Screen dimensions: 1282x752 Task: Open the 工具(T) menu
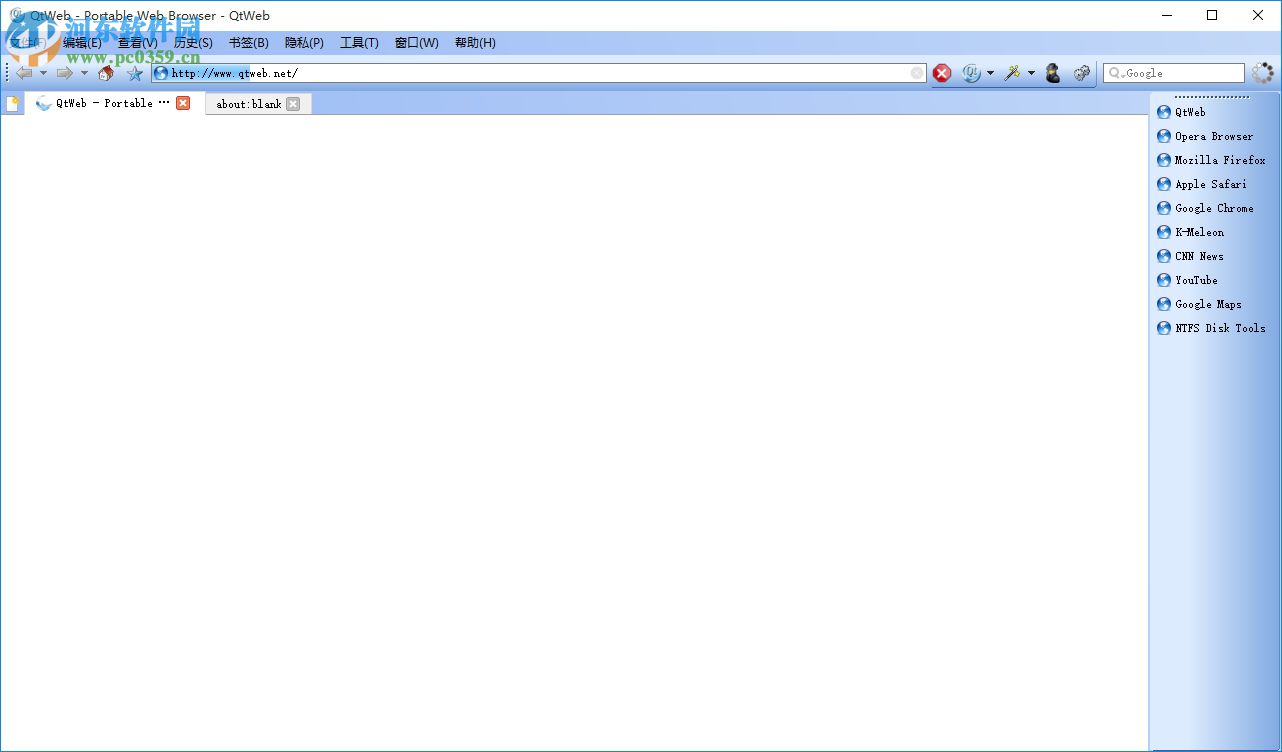pyautogui.click(x=359, y=43)
